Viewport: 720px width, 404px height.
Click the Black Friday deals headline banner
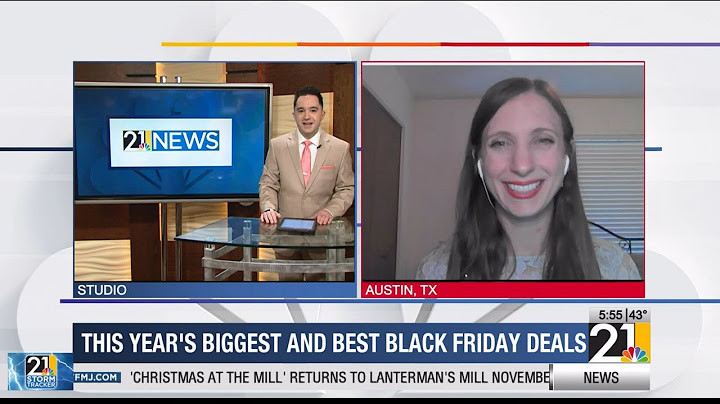tap(331, 343)
